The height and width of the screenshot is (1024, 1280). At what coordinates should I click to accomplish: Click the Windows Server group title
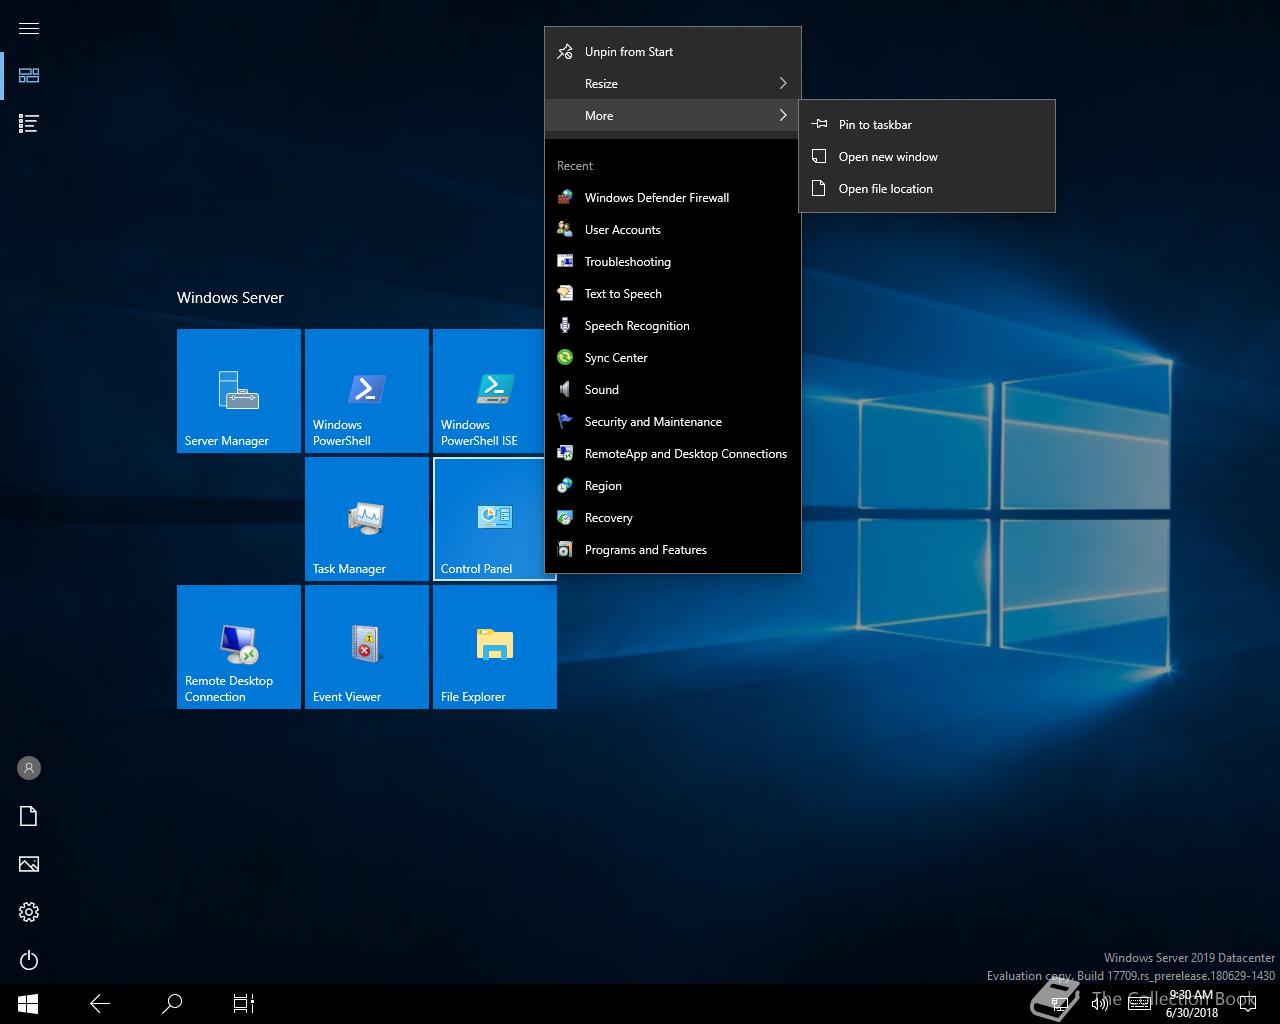tap(230, 298)
